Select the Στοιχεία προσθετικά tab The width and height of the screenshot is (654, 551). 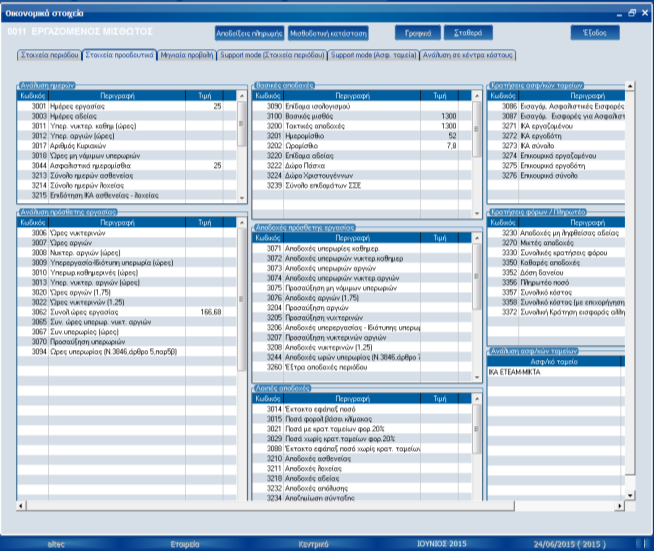point(120,55)
